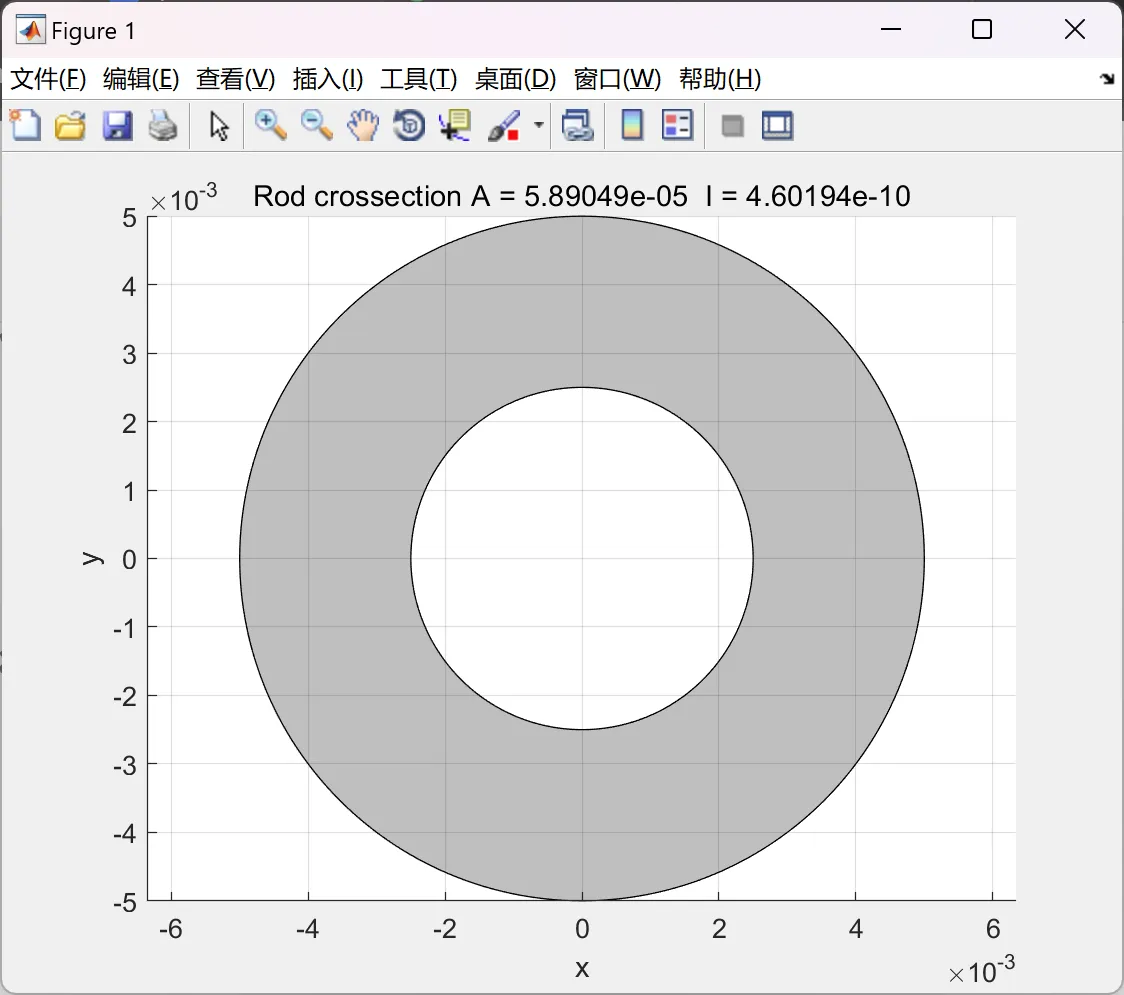
Task: Select the Edit Plot arrow tool
Action: [x=219, y=126]
